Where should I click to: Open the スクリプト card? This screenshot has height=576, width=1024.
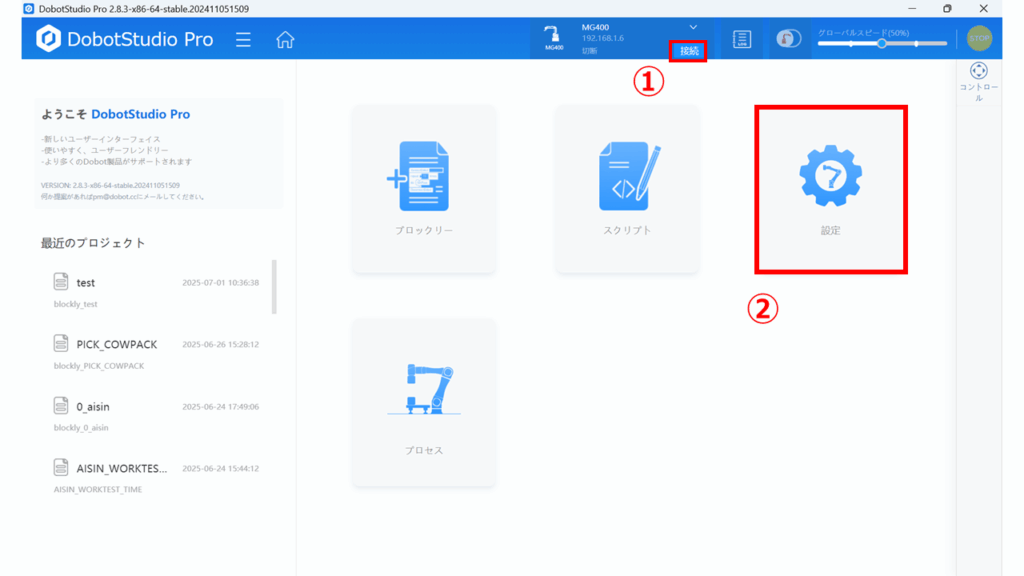[627, 189]
